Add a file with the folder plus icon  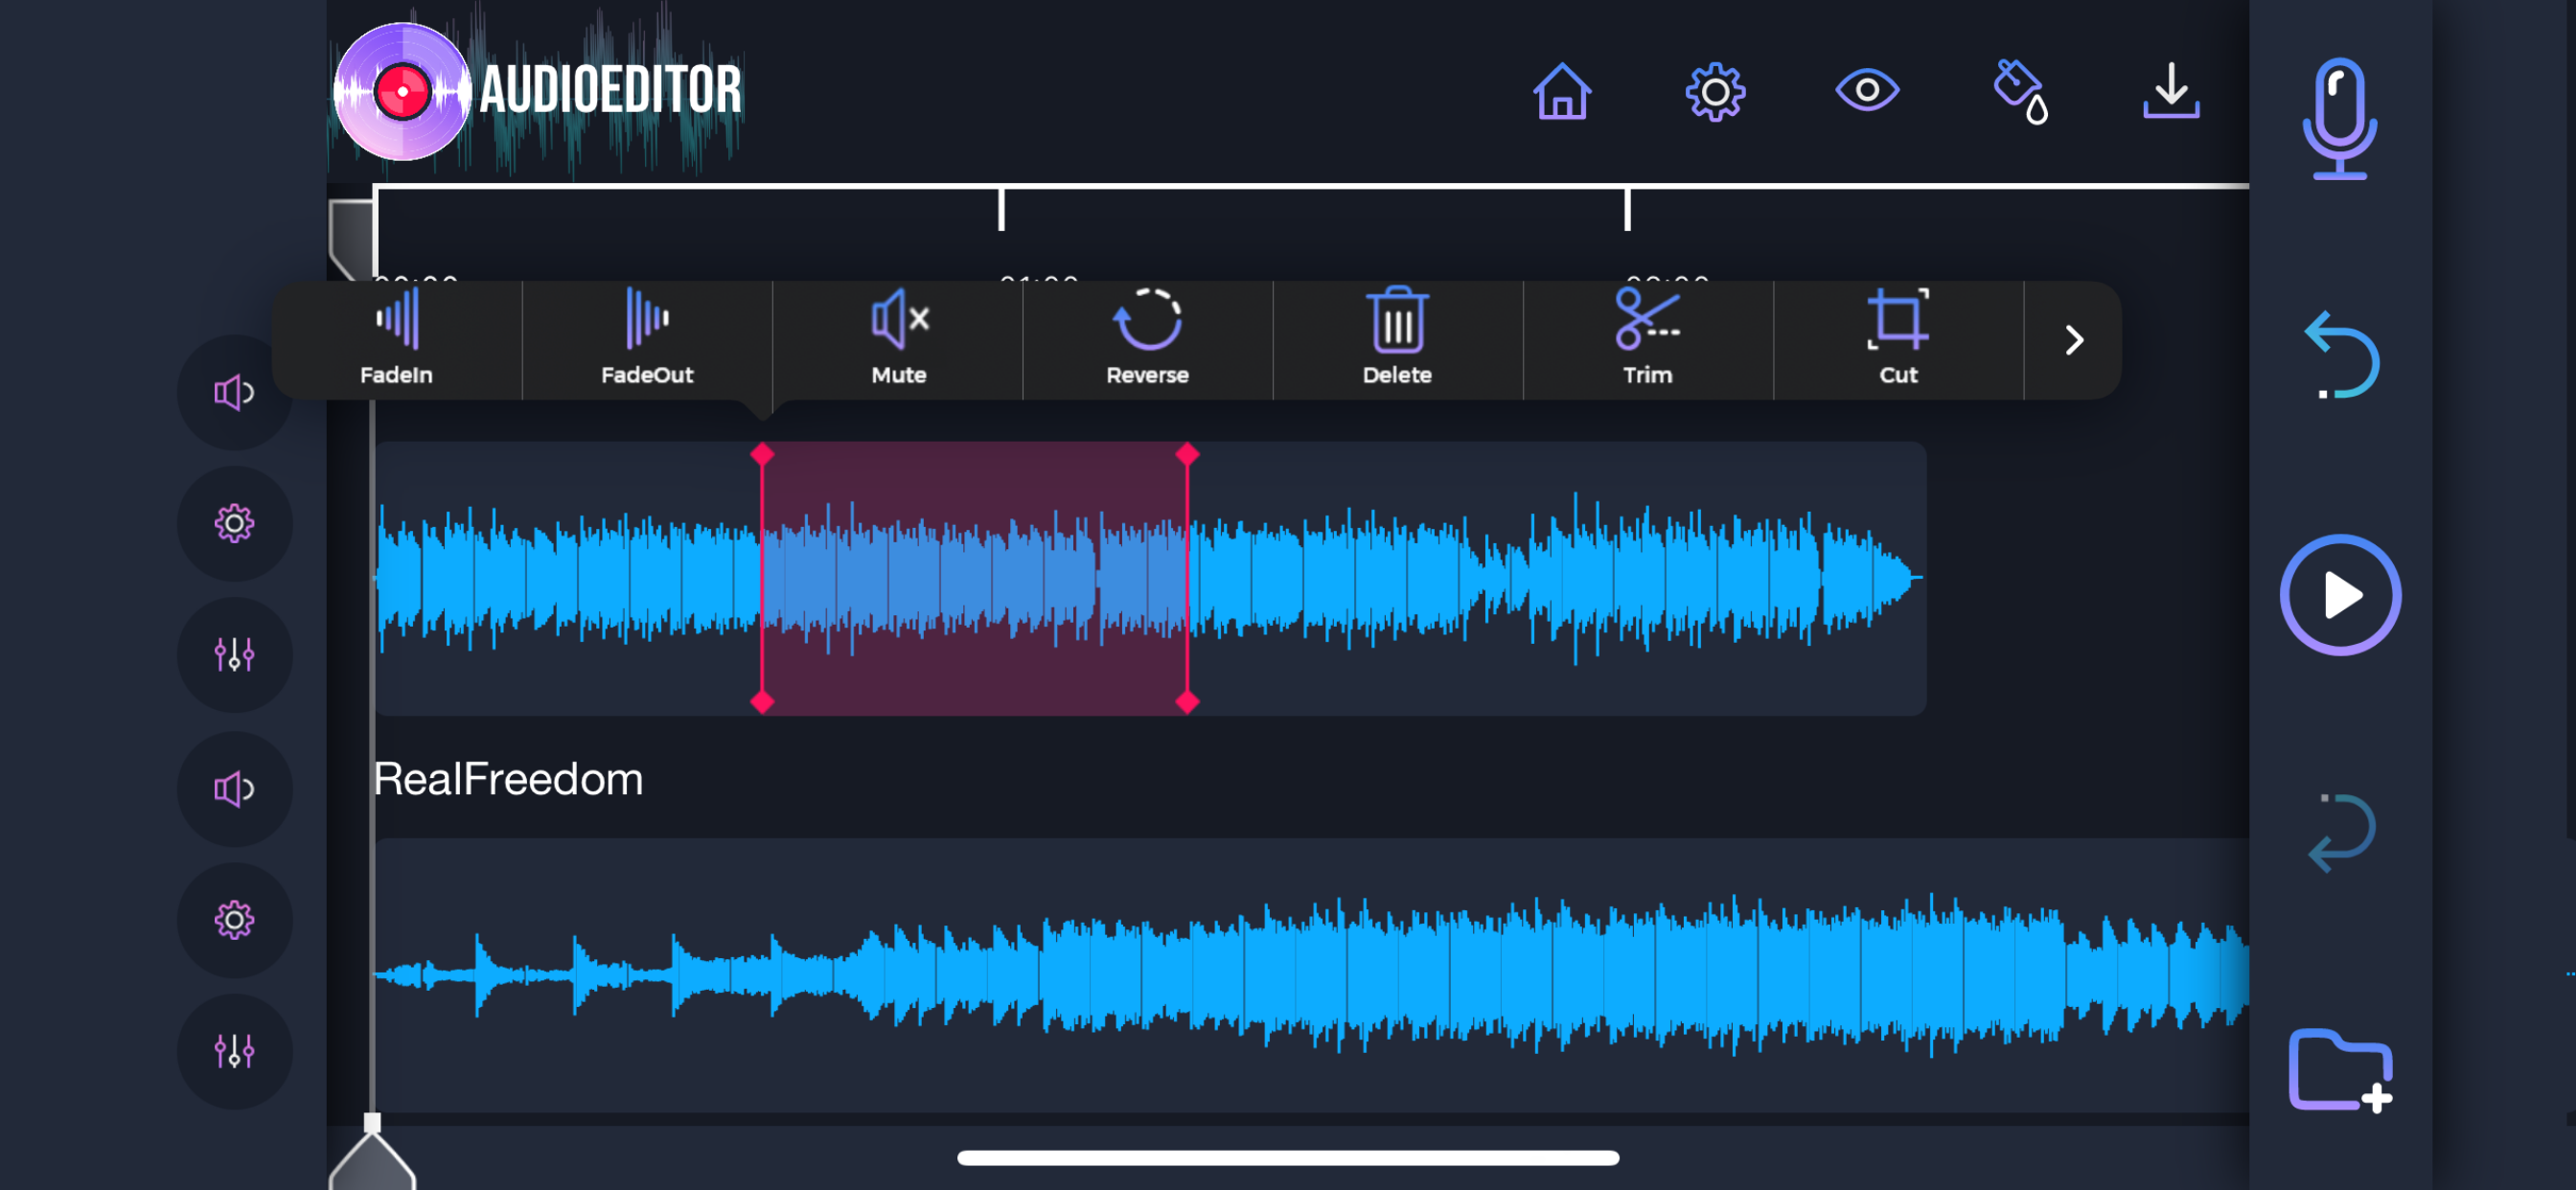click(x=2339, y=1071)
